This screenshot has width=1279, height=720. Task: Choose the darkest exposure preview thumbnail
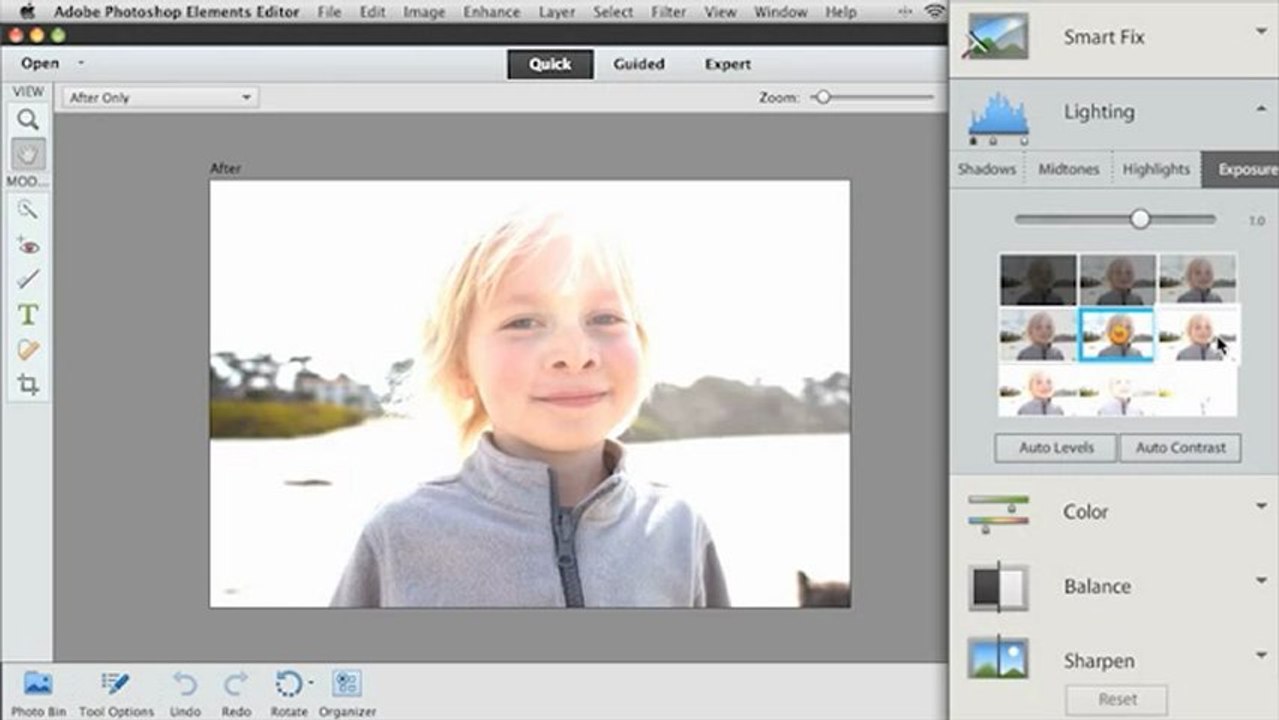[x=1039, y=280]
